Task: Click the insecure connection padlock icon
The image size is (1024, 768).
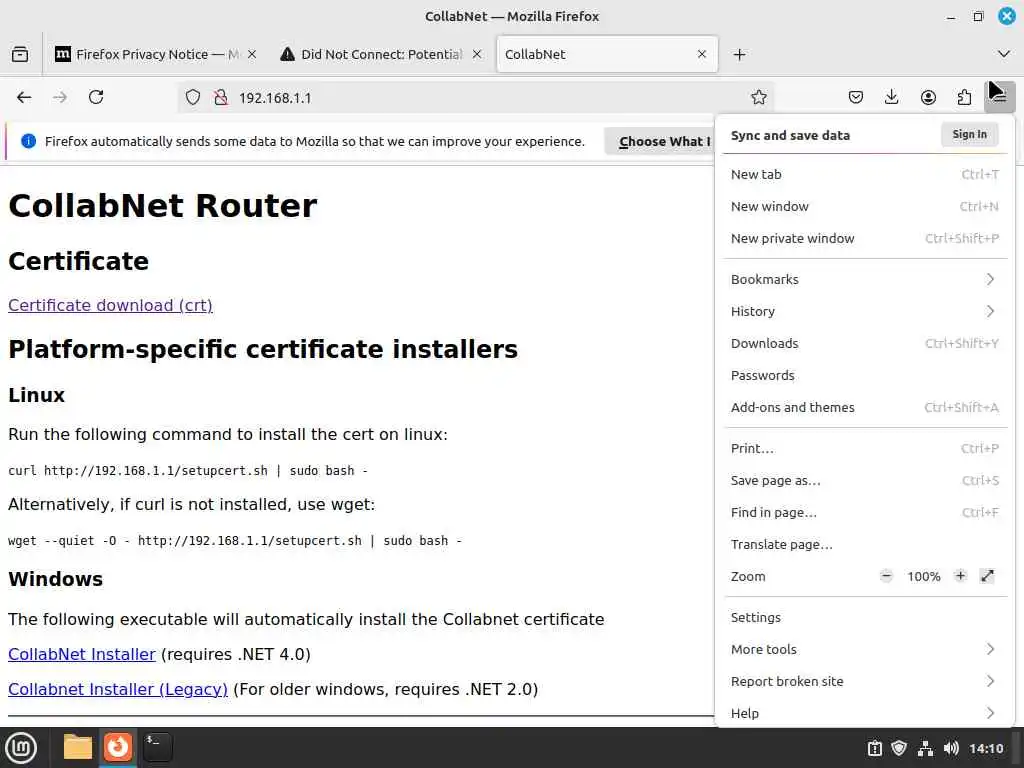Action: click(x=221, y=97)
